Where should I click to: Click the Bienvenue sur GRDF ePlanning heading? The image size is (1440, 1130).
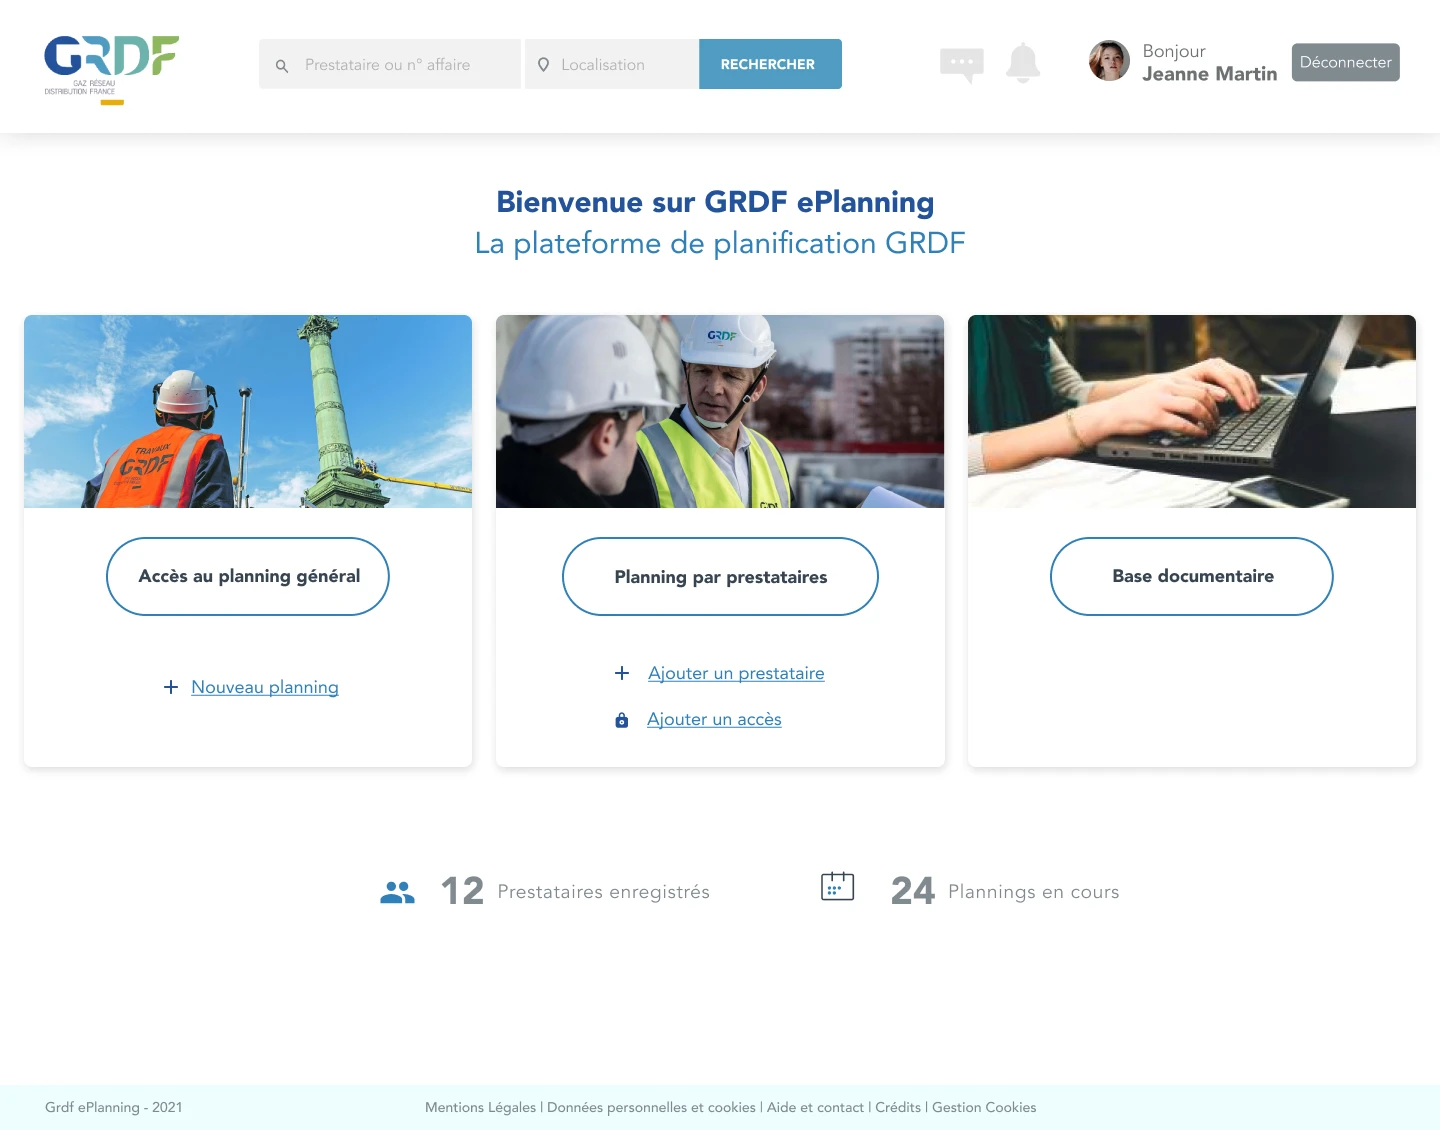tap(716, 202)
